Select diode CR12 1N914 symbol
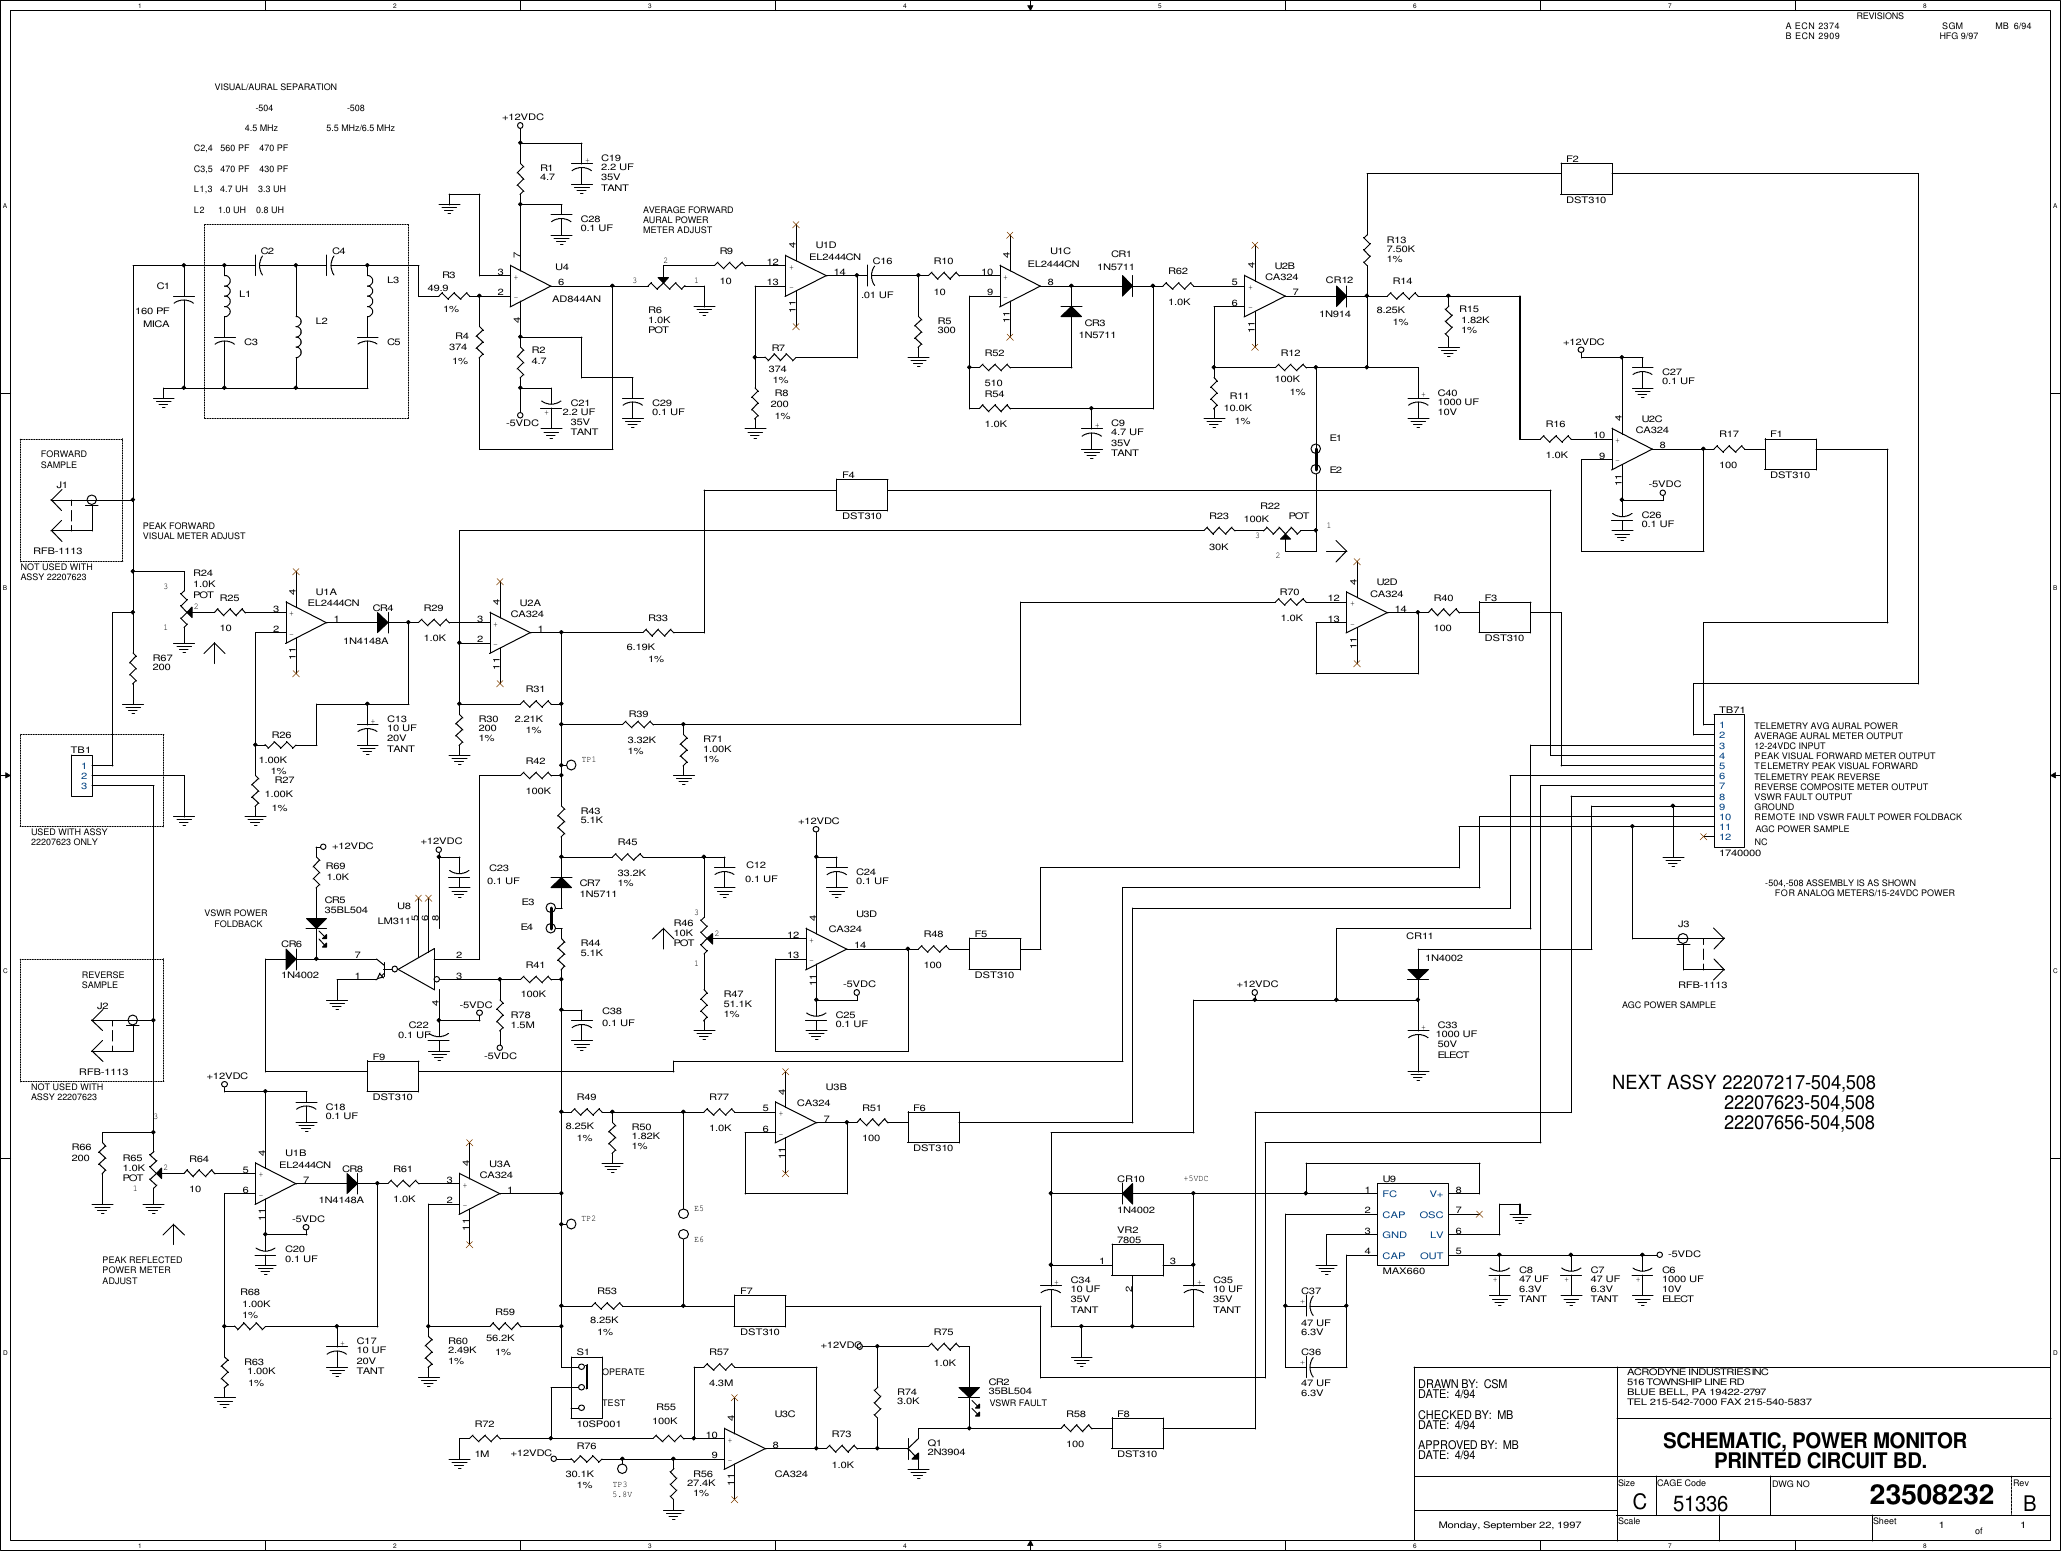 [1340, 295]
